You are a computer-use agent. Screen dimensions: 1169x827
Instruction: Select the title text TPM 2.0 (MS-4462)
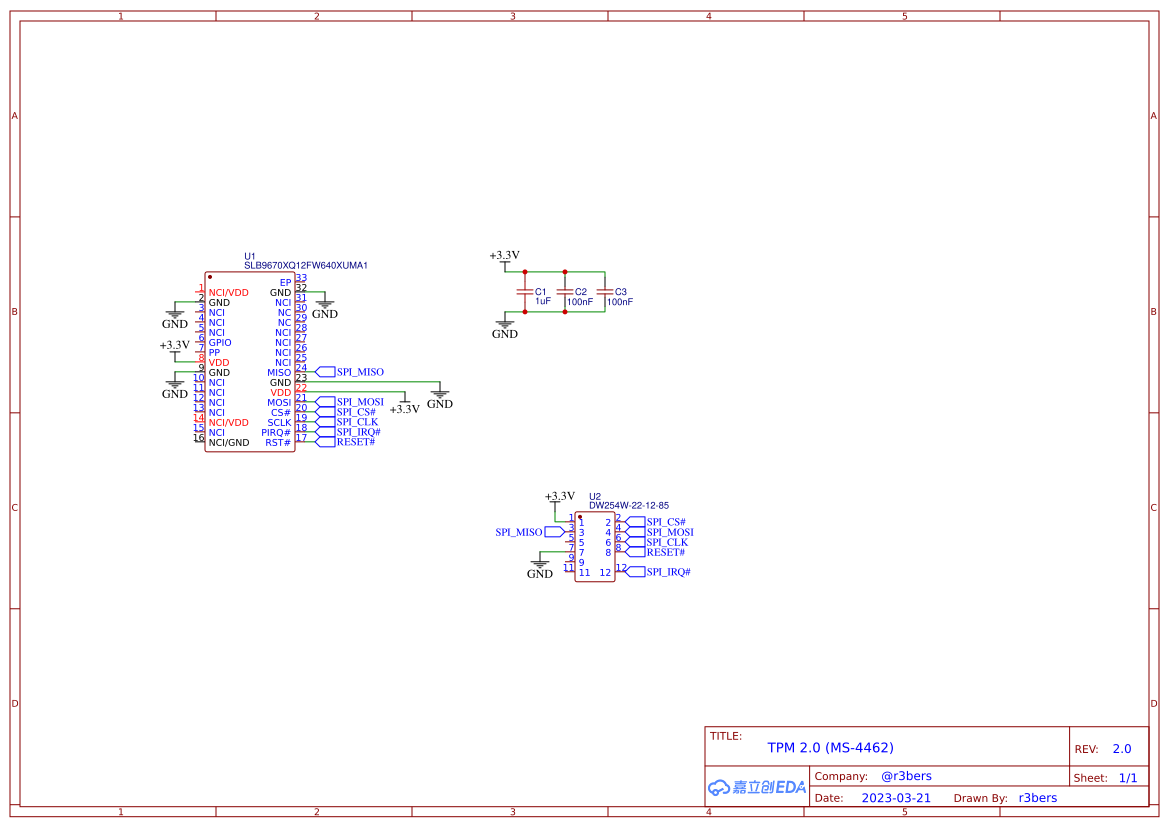(830, 747)
